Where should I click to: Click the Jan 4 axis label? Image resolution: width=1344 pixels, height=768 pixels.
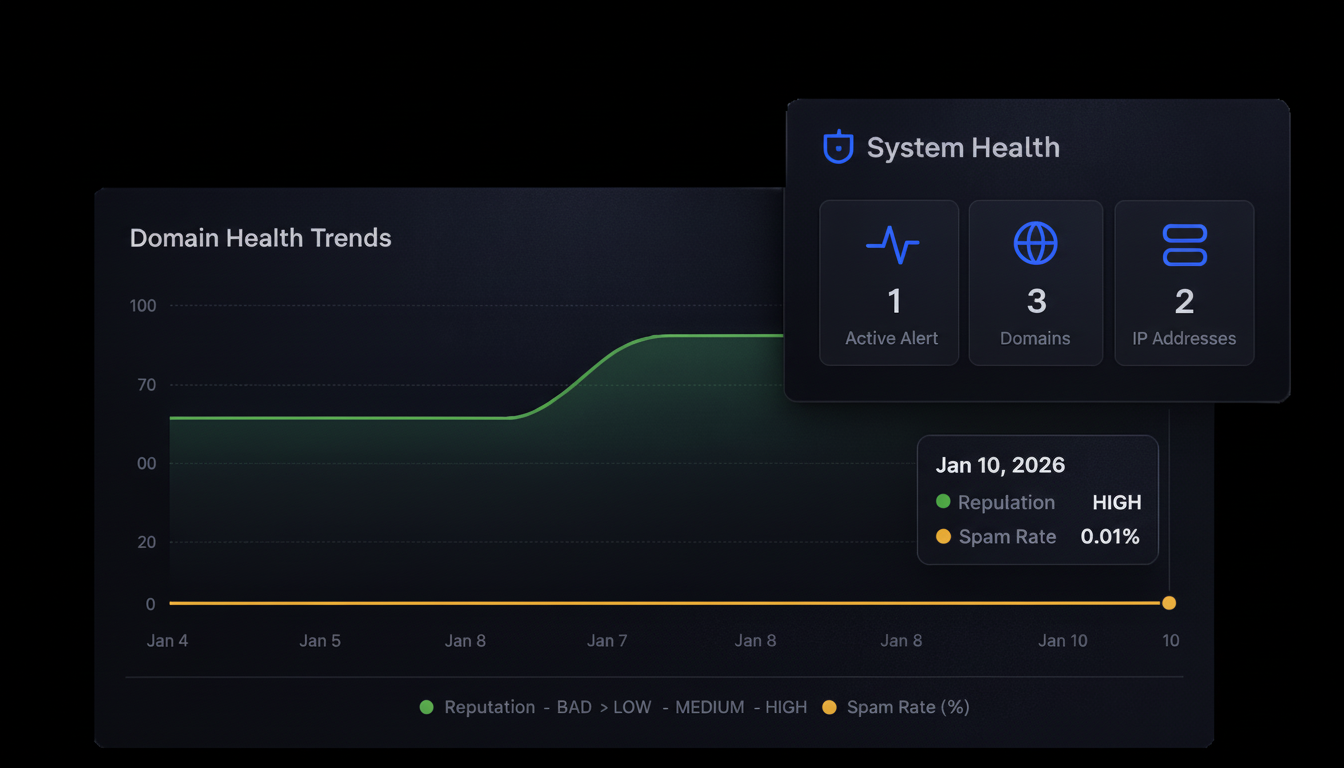pyautogui.click(x=167, y=641)
